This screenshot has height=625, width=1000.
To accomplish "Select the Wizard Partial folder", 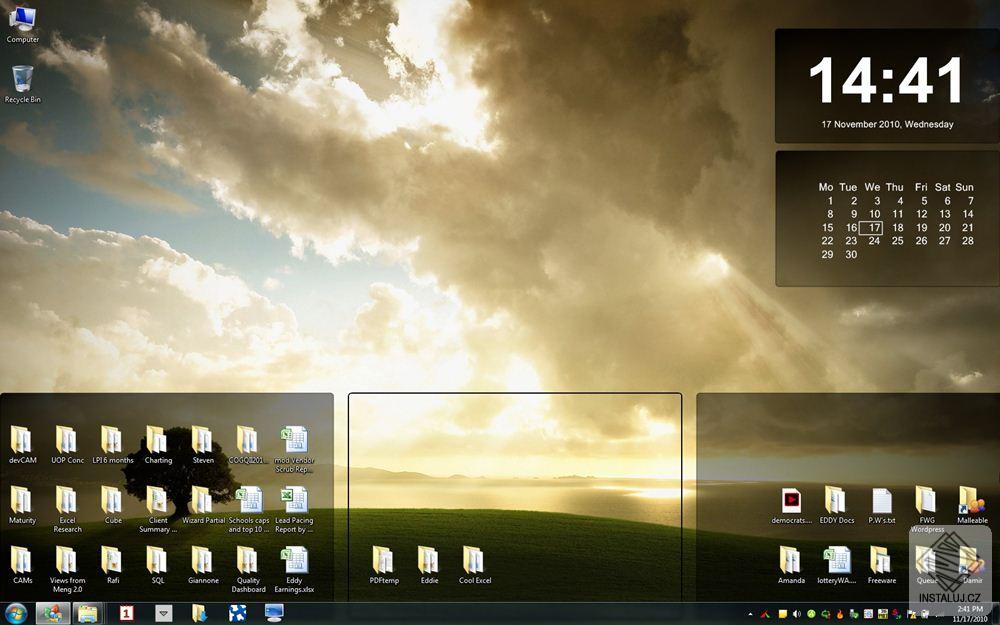I will pos(203,505).
